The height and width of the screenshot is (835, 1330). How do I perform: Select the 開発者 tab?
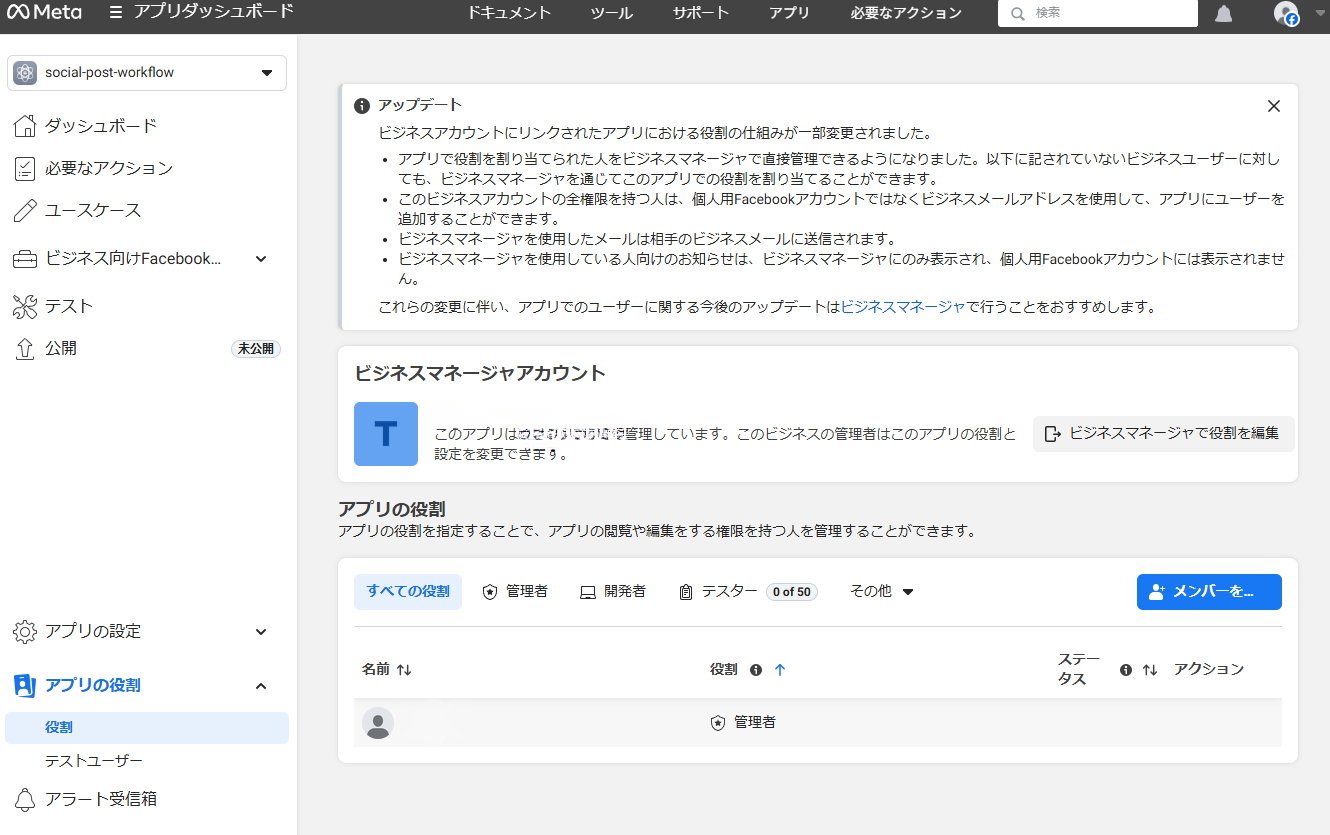613,592
